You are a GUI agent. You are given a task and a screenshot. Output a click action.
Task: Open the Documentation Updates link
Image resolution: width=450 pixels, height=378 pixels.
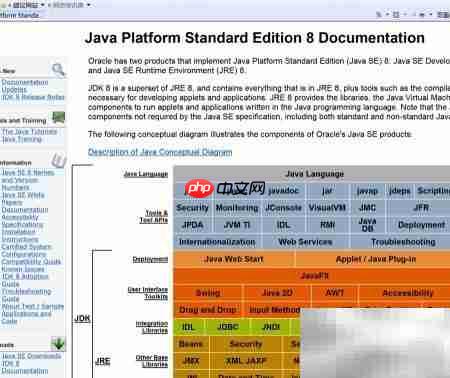25,86
